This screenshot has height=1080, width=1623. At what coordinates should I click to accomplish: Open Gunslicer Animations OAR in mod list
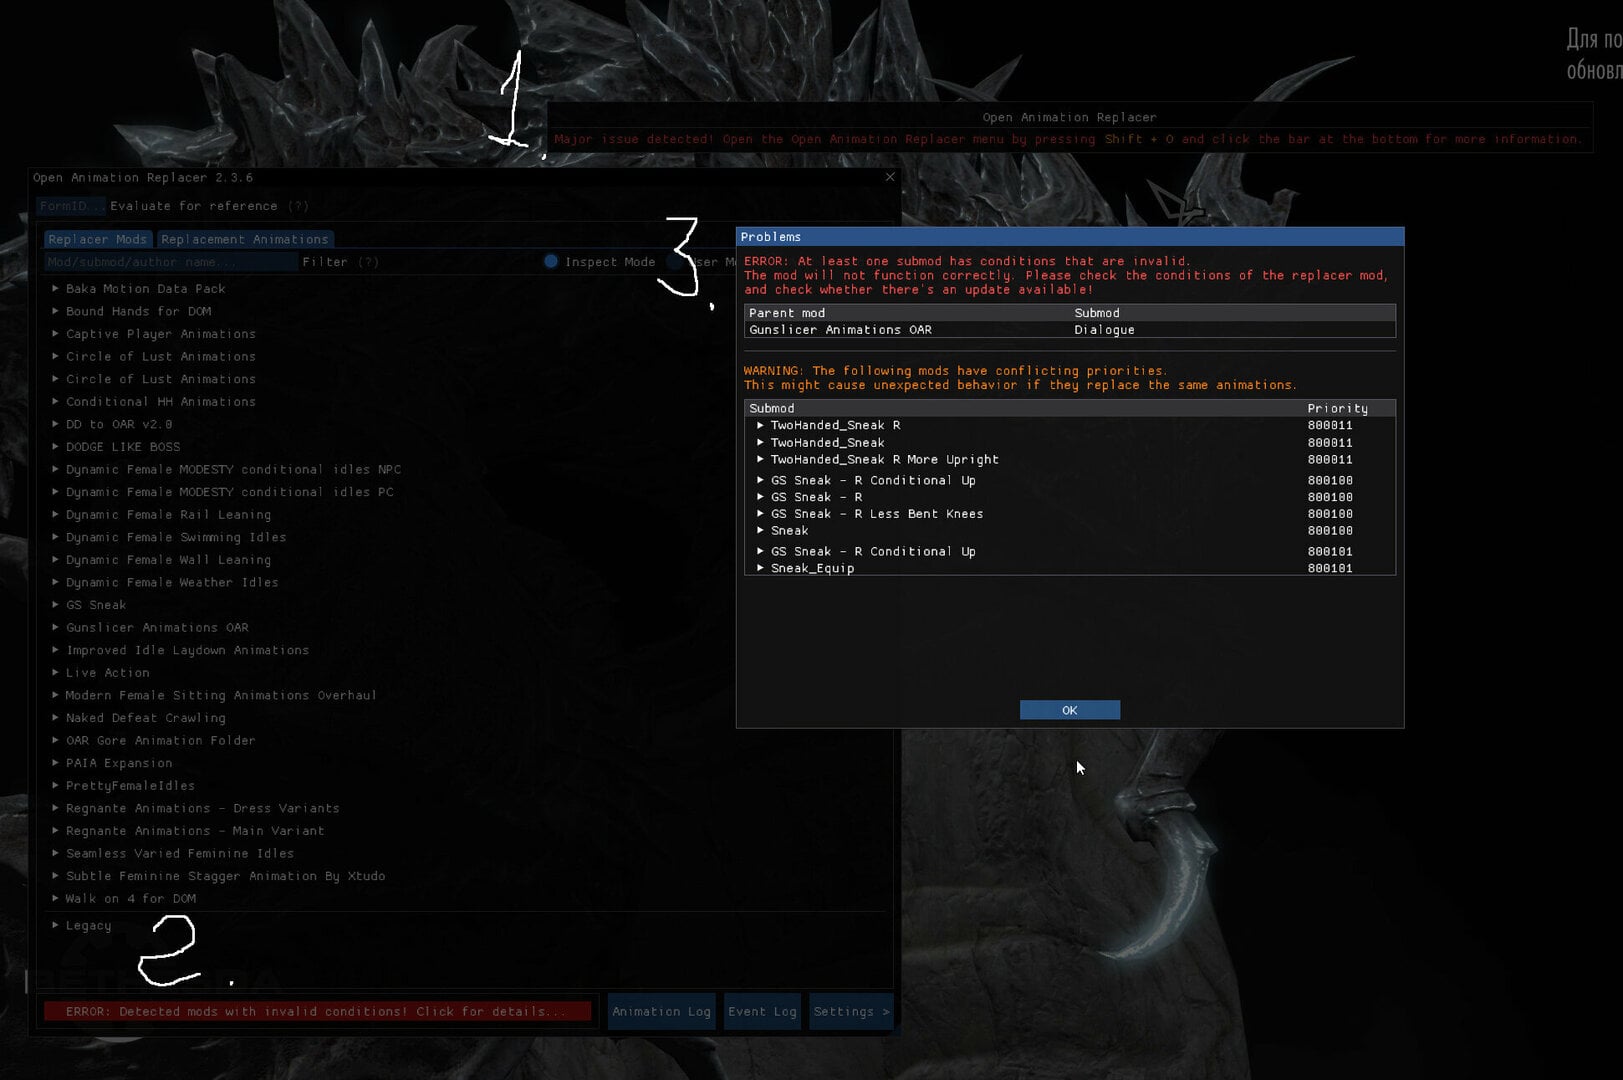coord(157,628)
